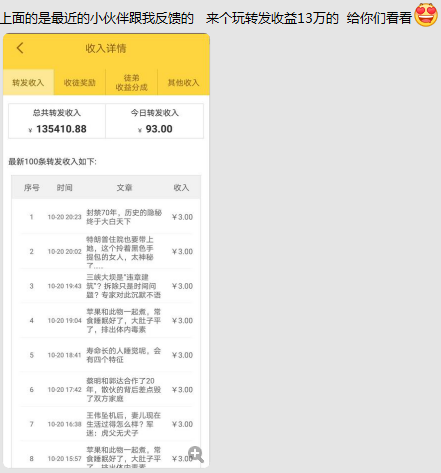Tap the back arrow in header

(20, 48)
